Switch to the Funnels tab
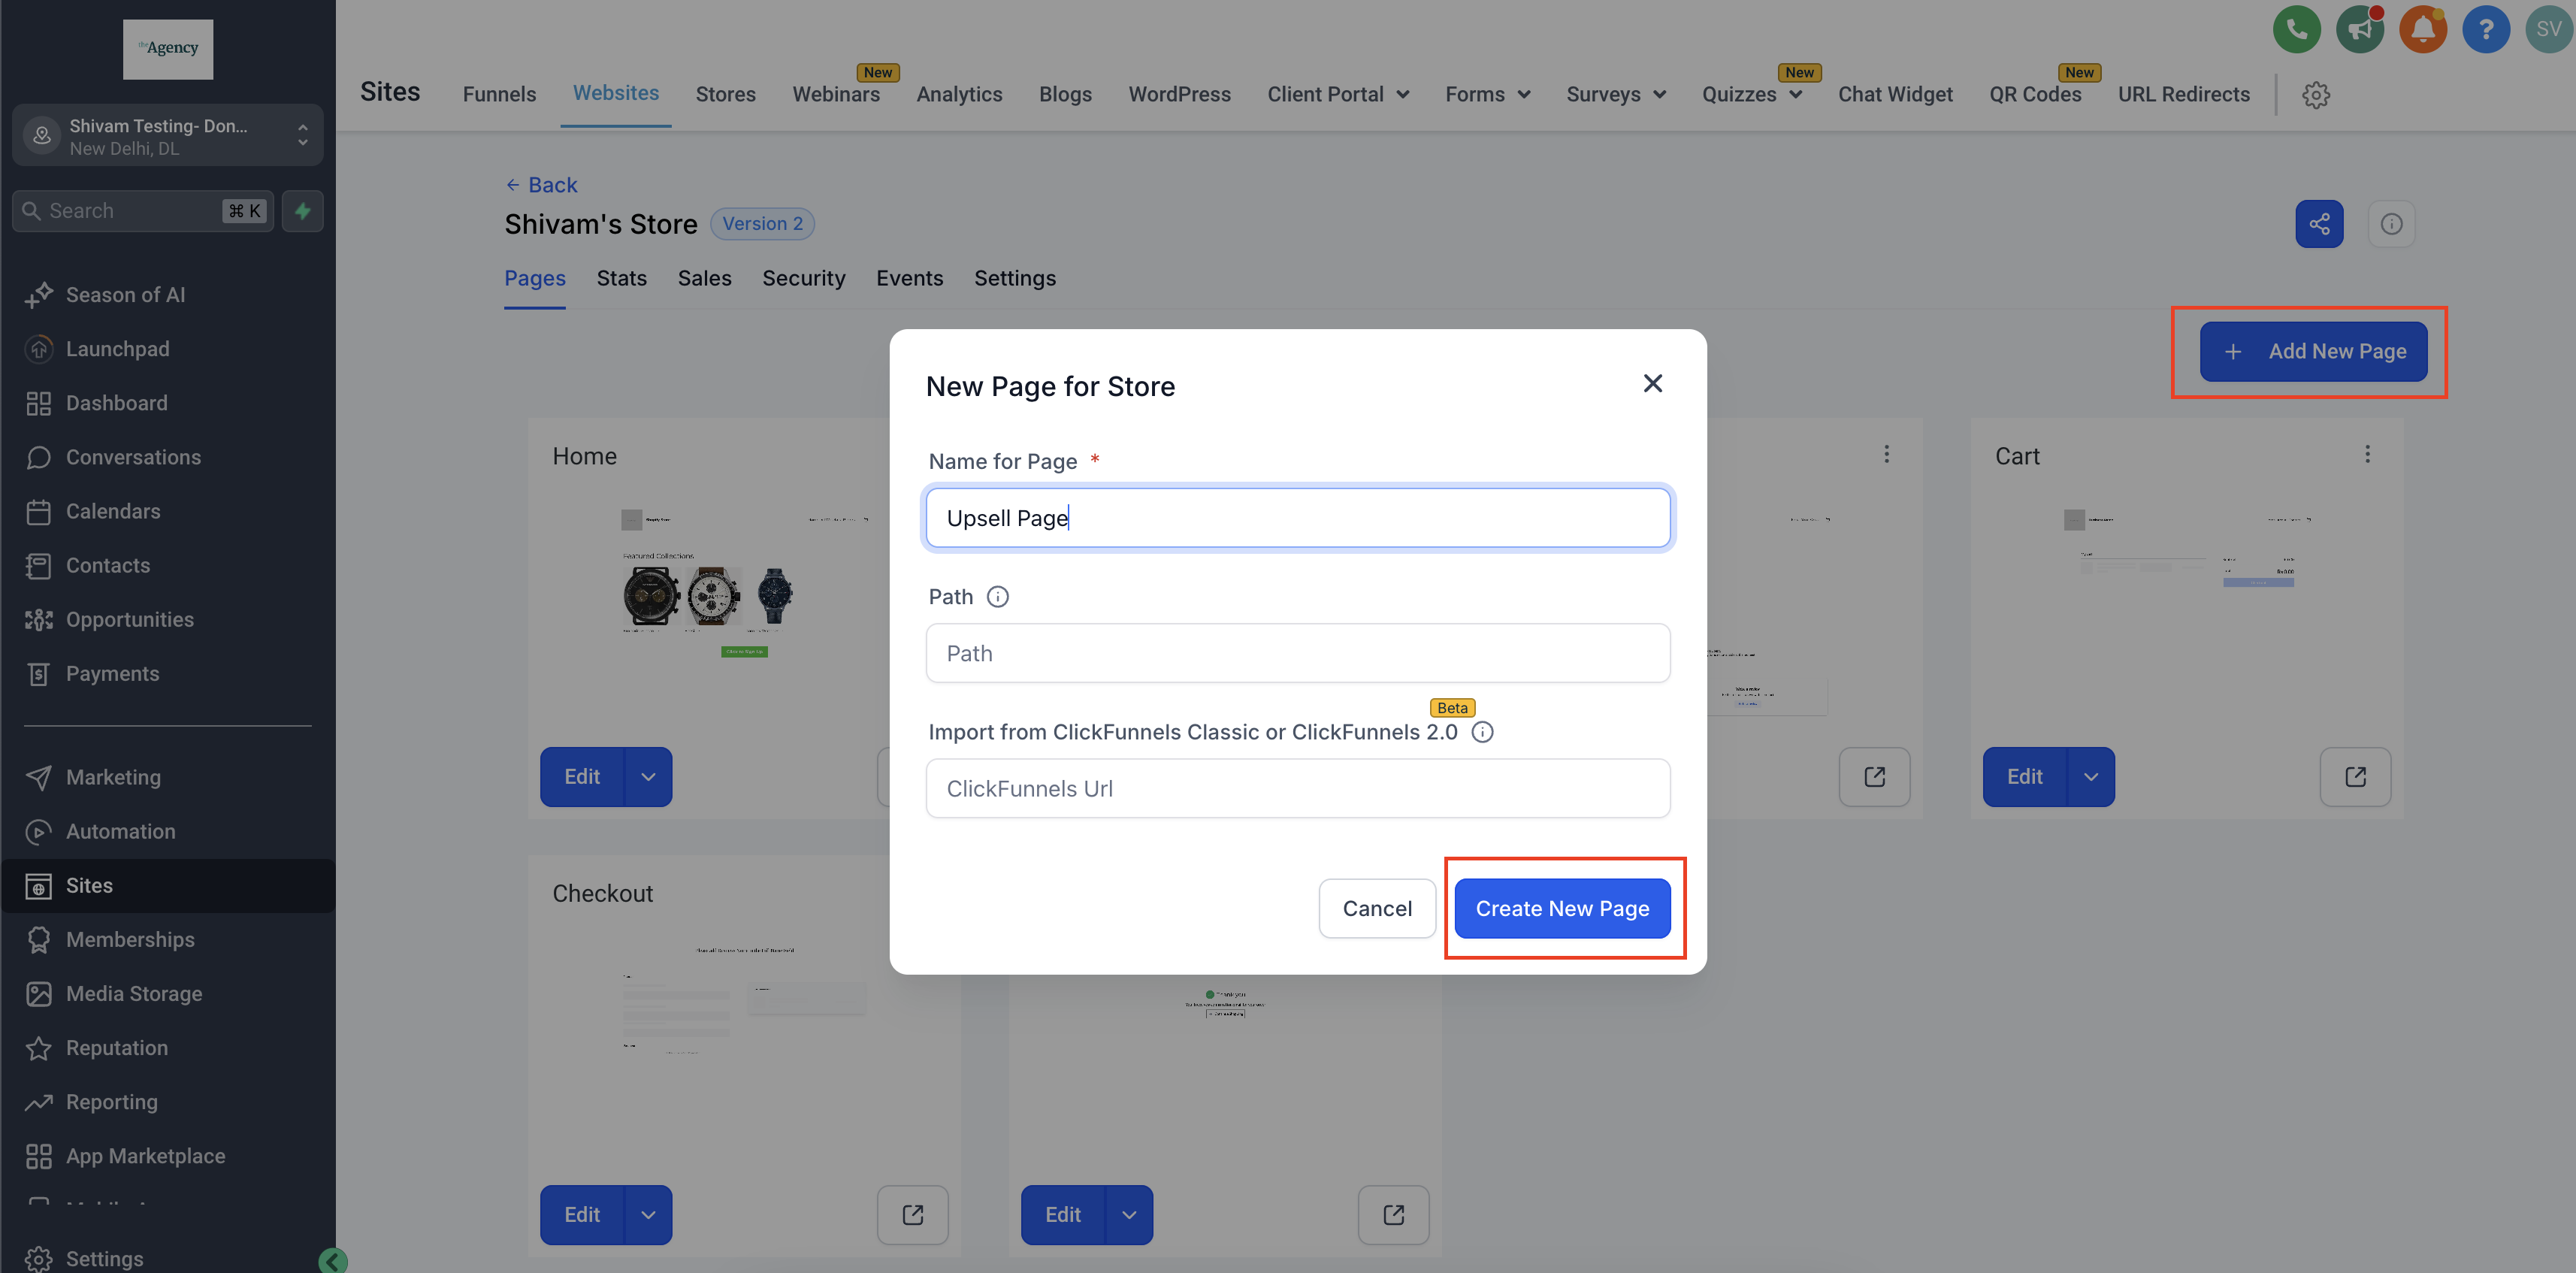This screenshot has height=1273, width=2576. pyautogui.click(x=499, y=94)
